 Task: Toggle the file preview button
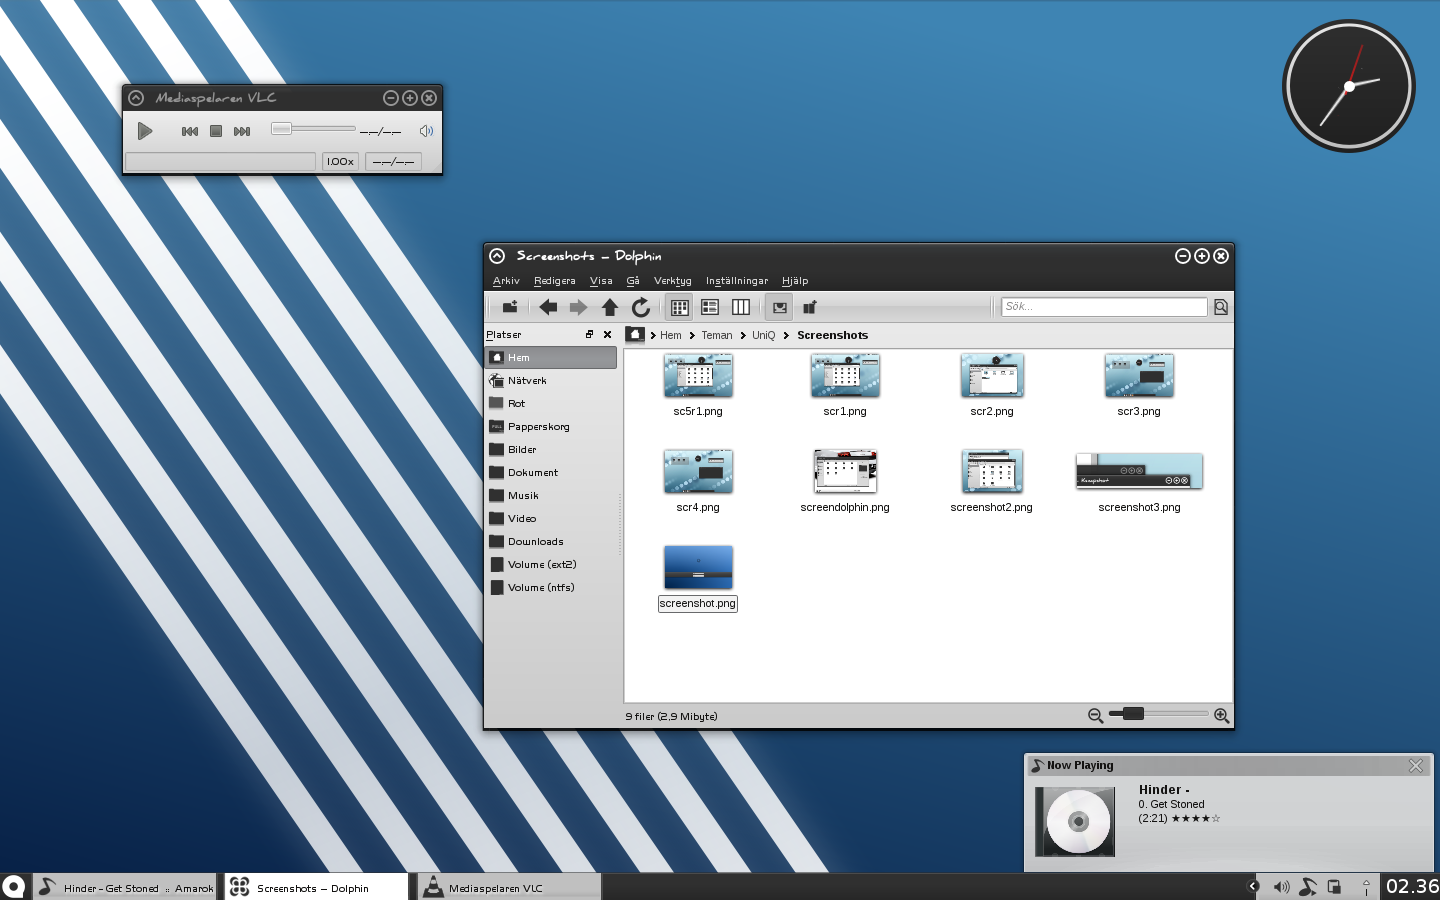[x=780, y=307]
